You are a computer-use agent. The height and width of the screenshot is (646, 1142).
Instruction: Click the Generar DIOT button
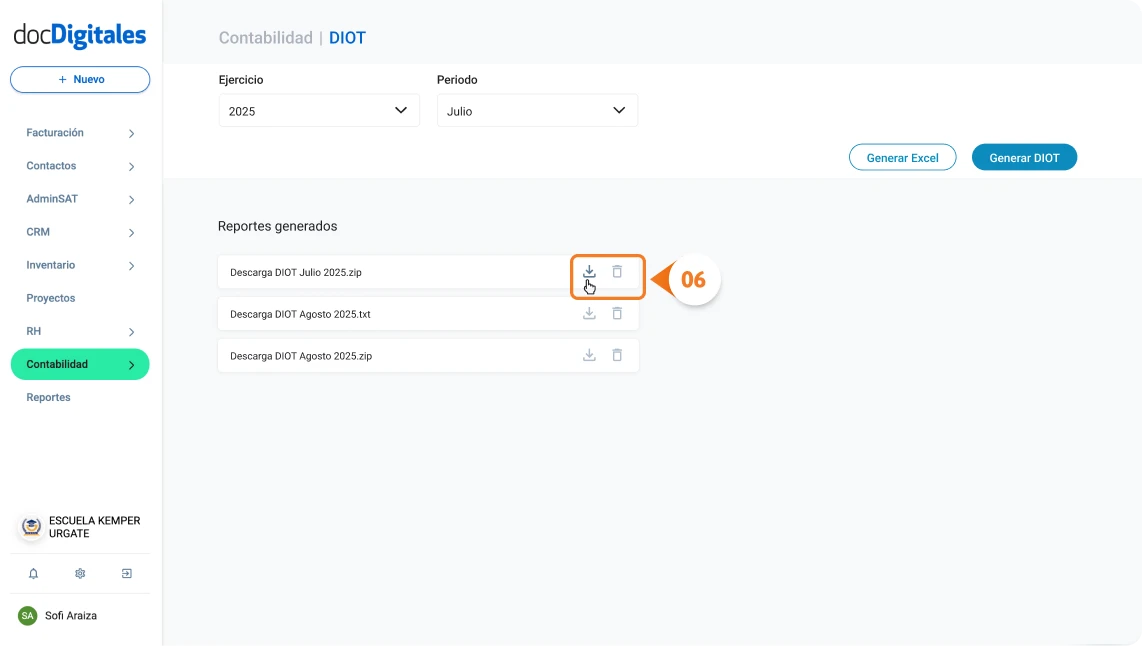pyautogui.click(x=1024, y=157)
